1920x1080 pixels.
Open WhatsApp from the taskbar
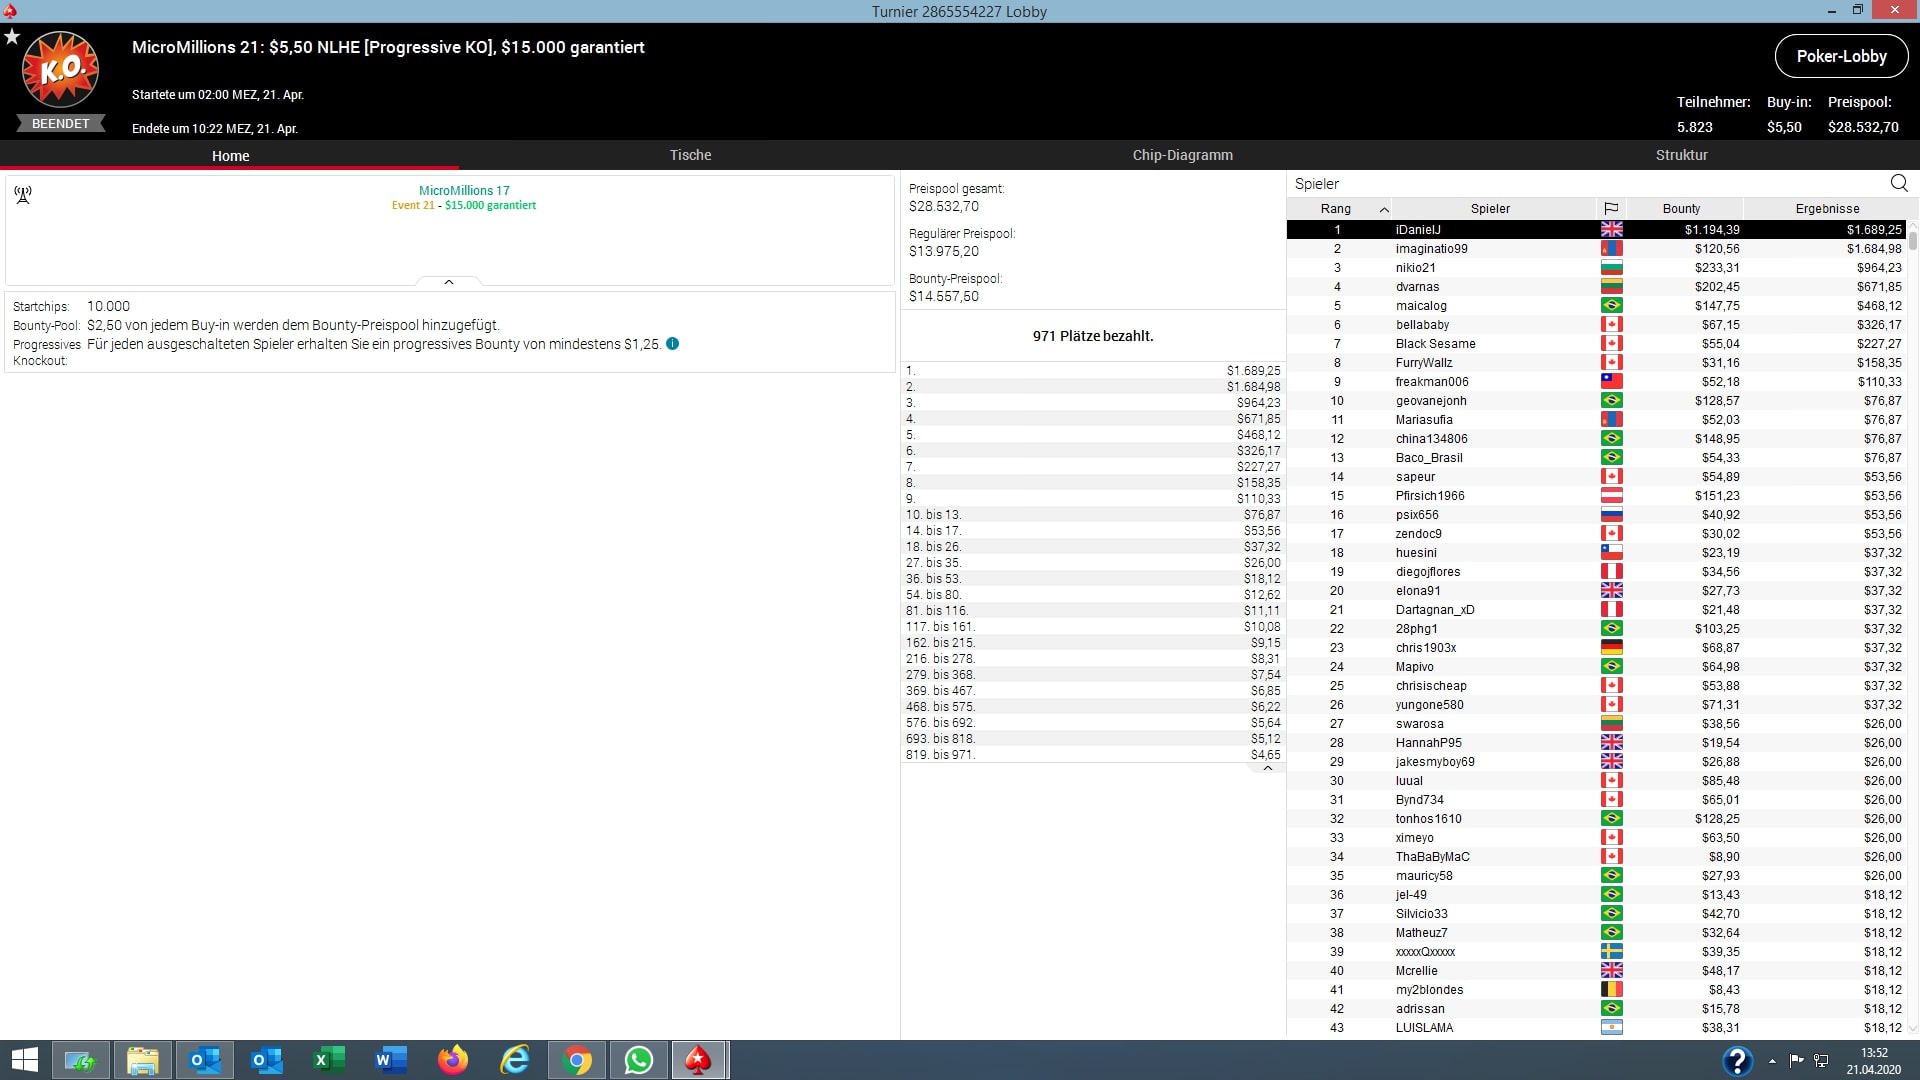click(638, 1060)
